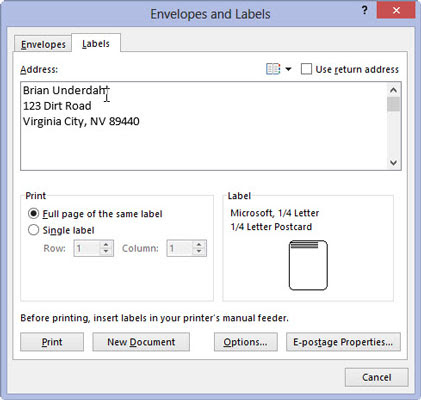Click the address box scroll down arrow
Image resolution: width=421 pixels, height=400 pixels.
click(x=393, y=163)
